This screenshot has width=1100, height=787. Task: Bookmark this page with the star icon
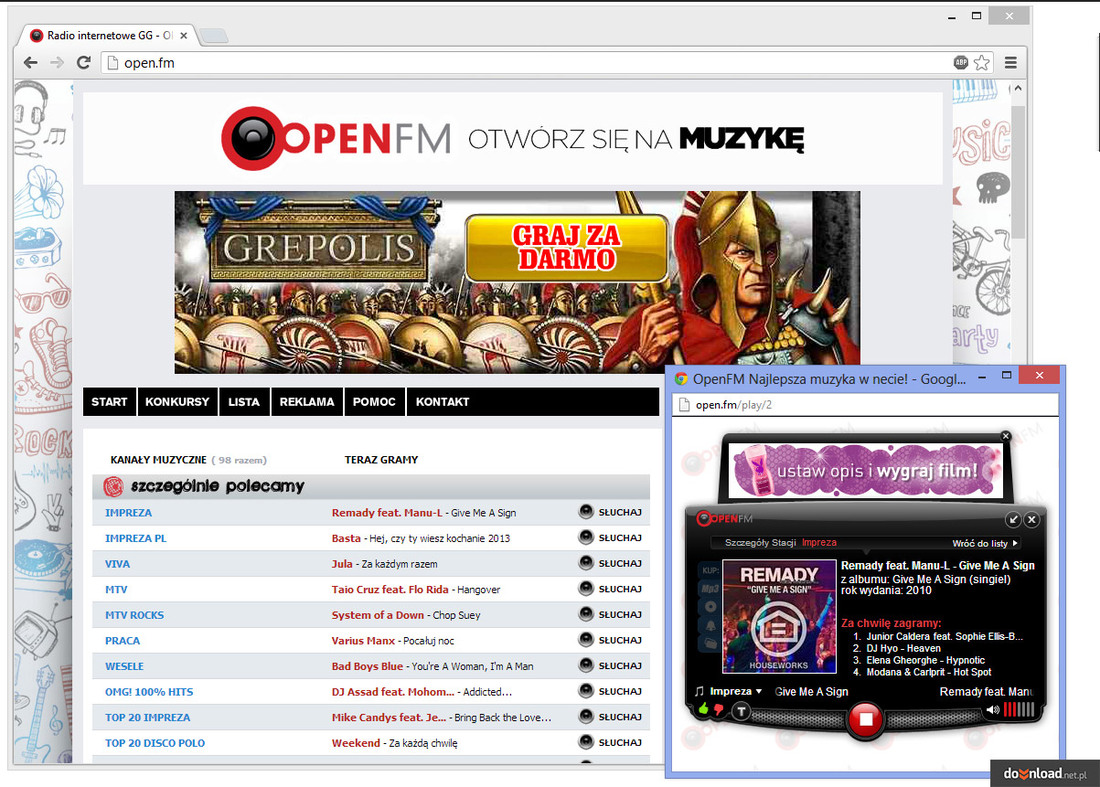click(x=982, y=62)
